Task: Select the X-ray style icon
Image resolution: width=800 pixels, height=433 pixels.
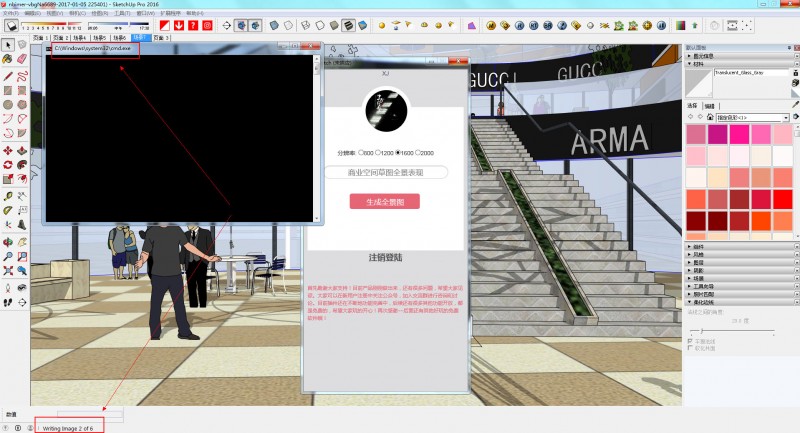Action: click(274, 25)
